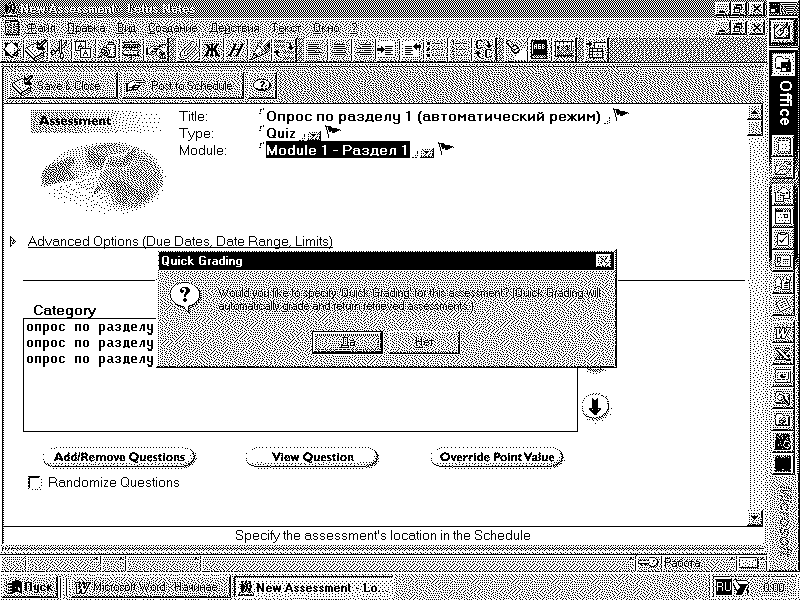Expand the Advanced Options section triangle
The width and height of the screenshot is (800, 600).
13,241
